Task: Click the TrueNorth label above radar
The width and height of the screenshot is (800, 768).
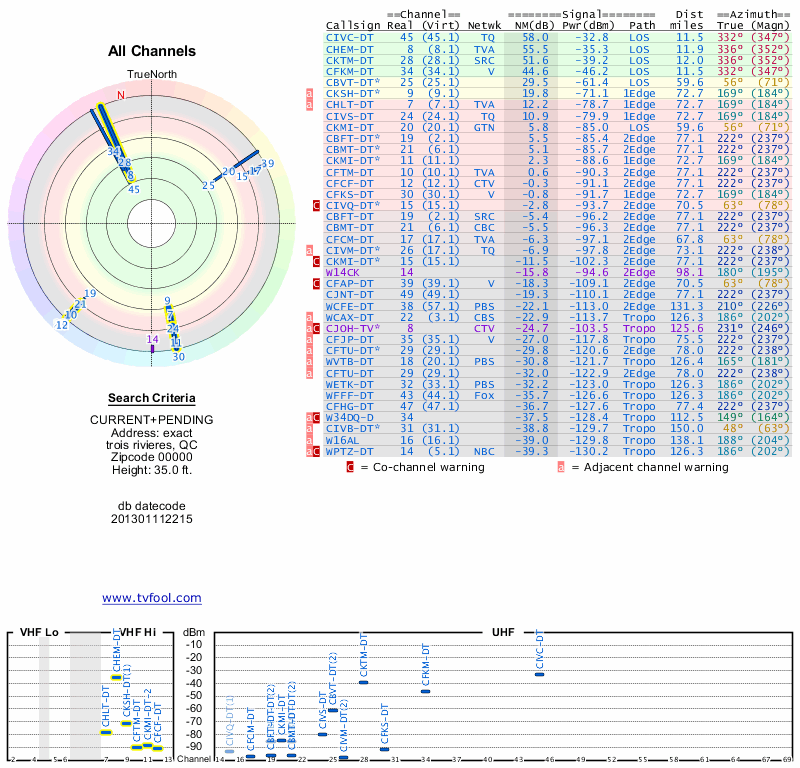Action: pos(151,75)
